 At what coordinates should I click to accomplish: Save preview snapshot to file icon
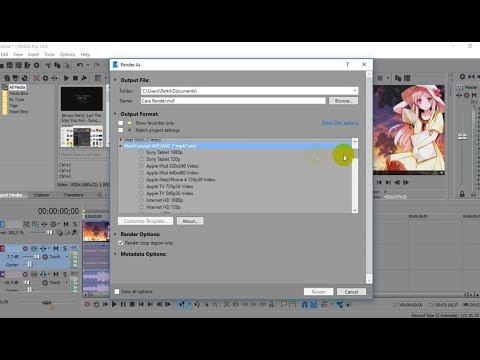(x=407, y=78)
